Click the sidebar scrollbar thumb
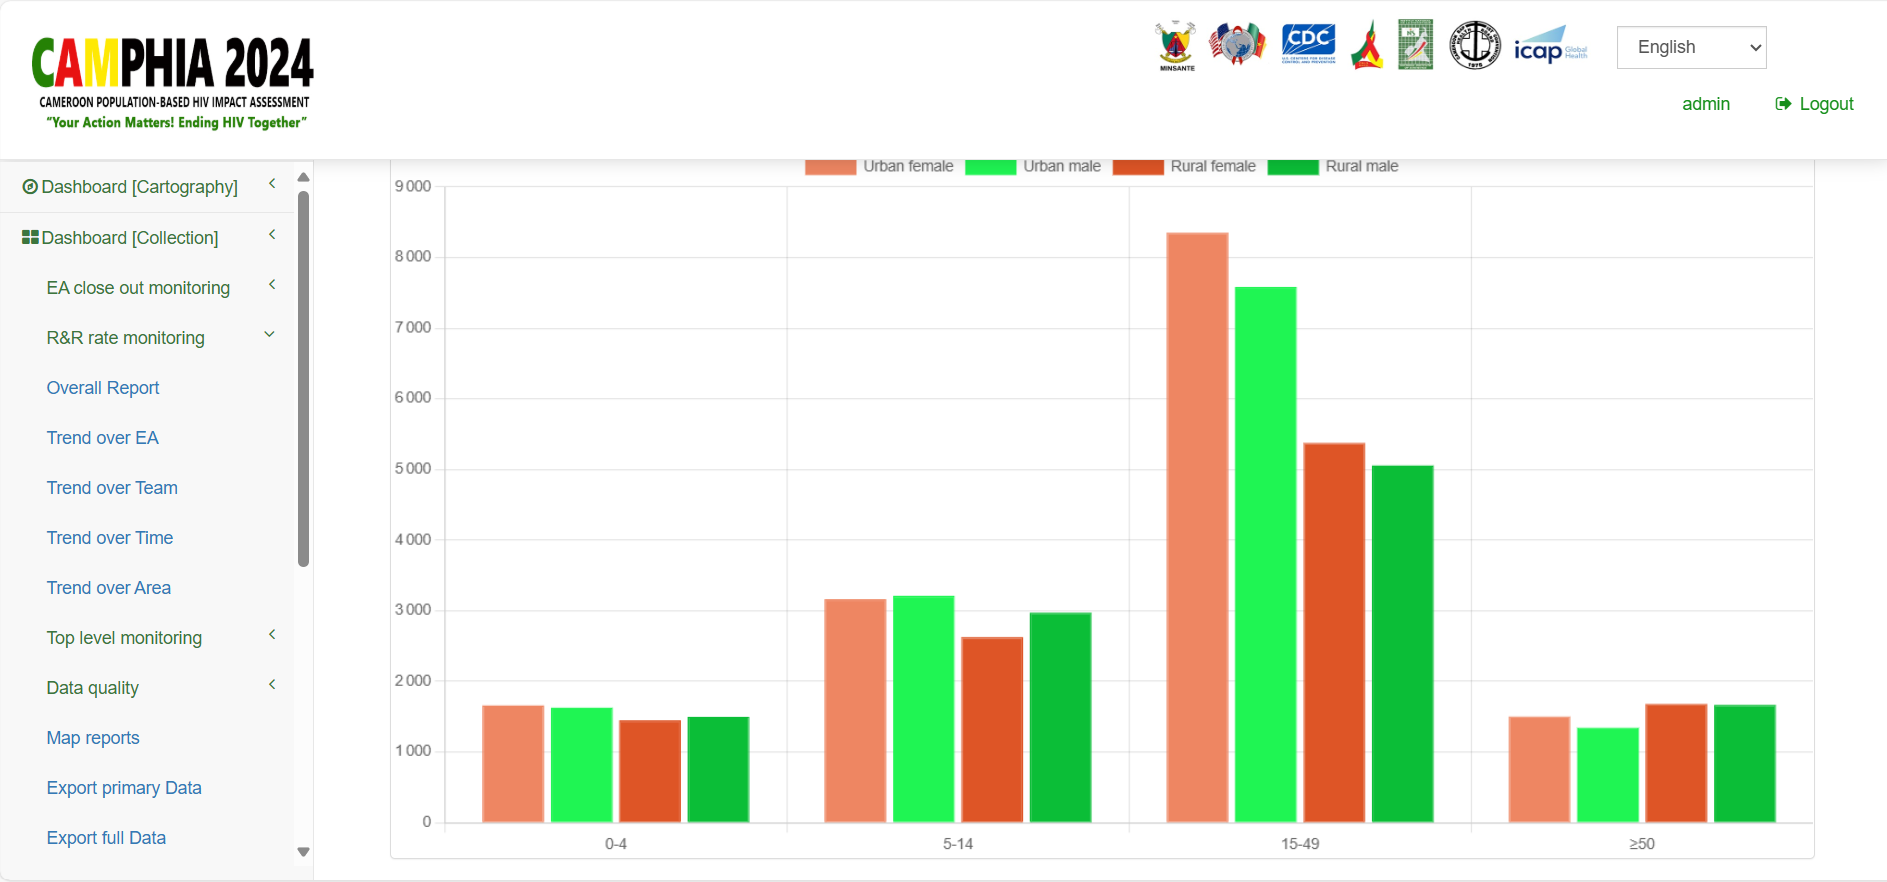 [303, 379]
